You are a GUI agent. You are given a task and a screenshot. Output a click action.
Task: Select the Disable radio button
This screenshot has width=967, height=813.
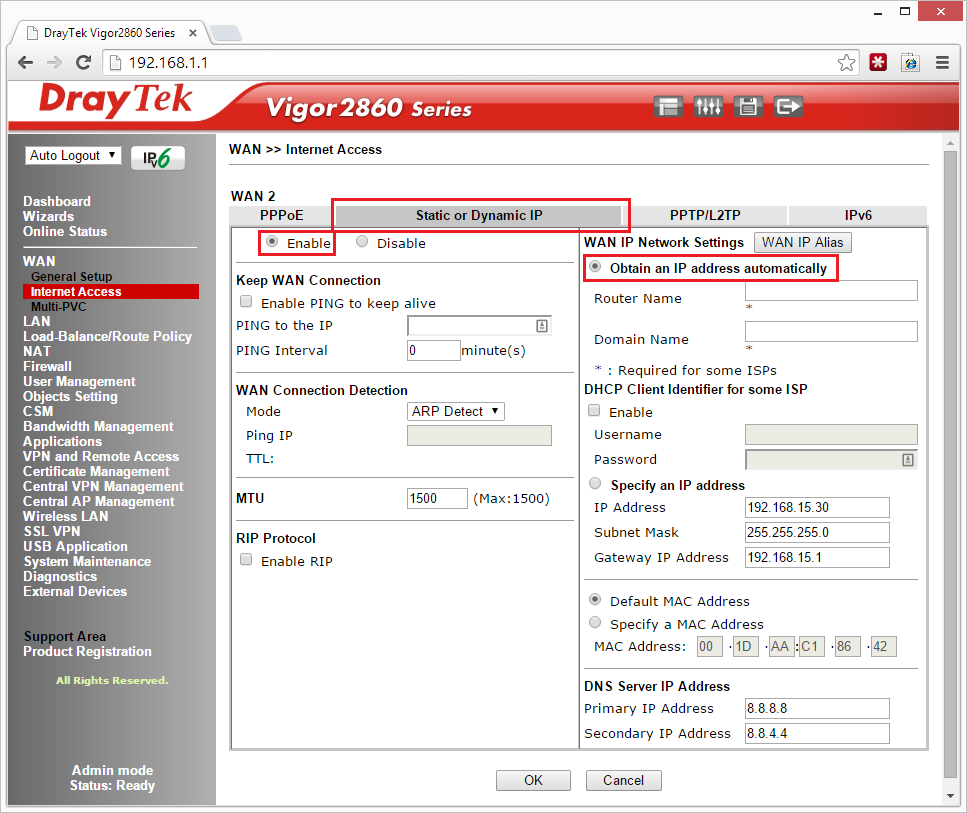(x=362, y=242)
